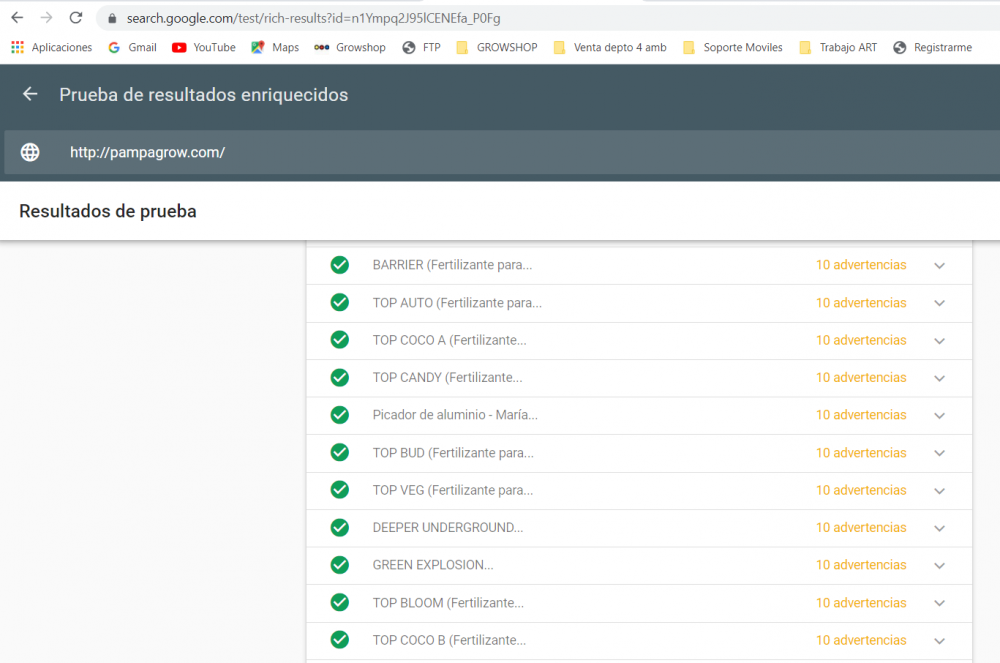The width and height of the screenshot is (1000, 663).
Task: Click green check icon for Picador de aluminio
Action: 340,415
